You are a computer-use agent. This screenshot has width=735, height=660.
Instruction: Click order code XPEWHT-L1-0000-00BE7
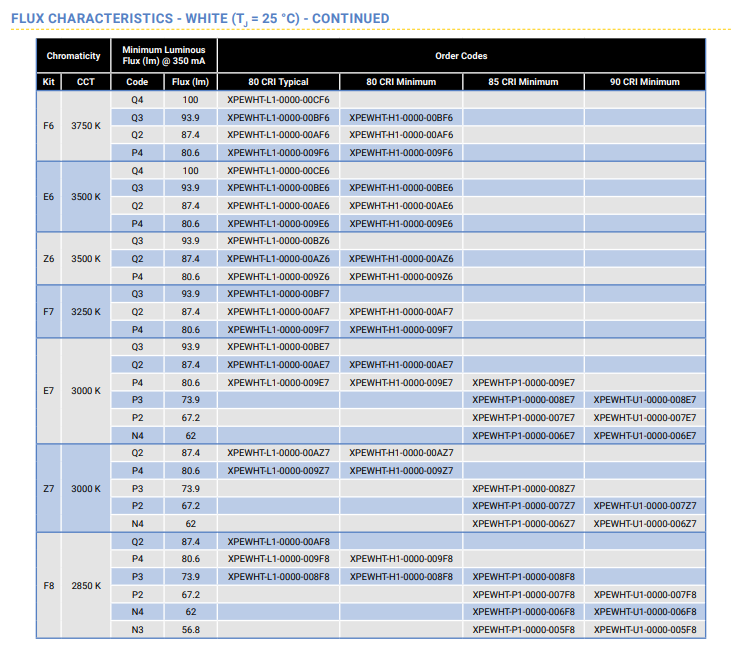278,347
